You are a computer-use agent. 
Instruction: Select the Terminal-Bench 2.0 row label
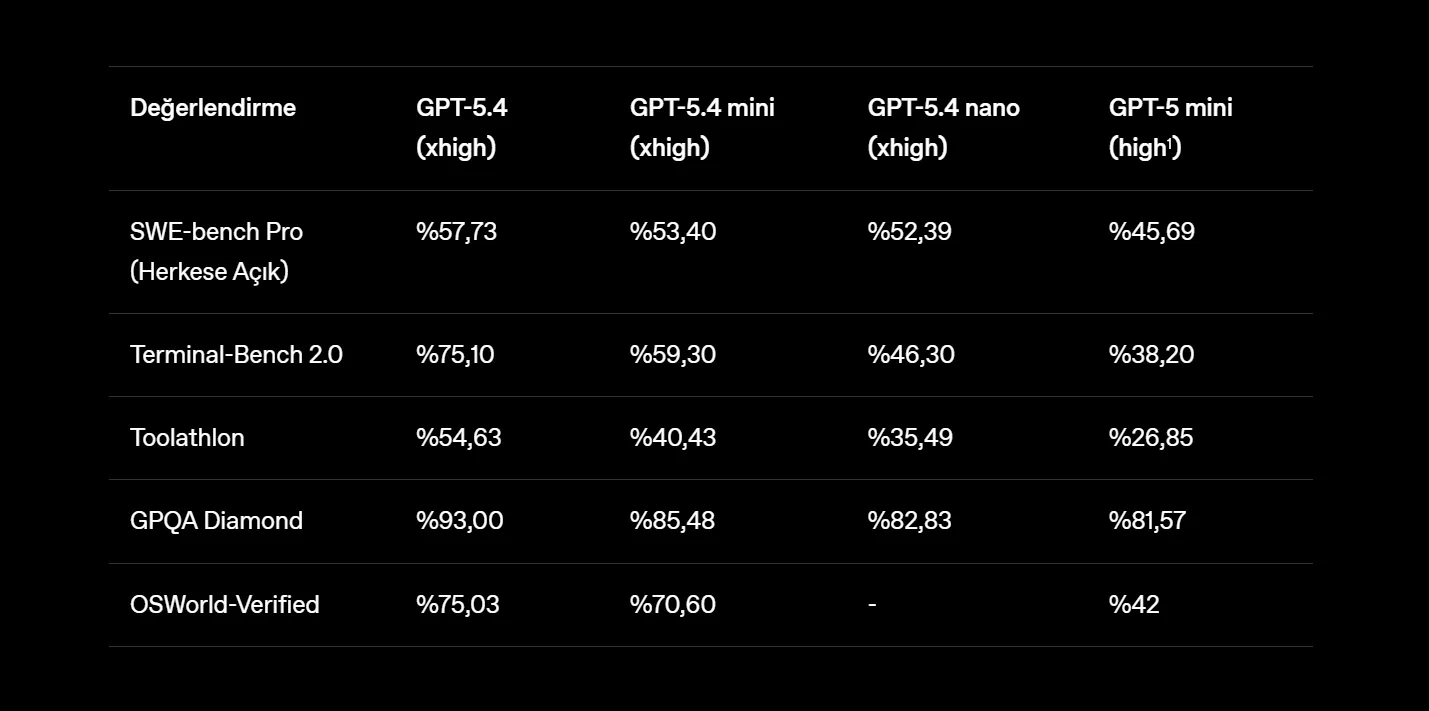[236, 355]
